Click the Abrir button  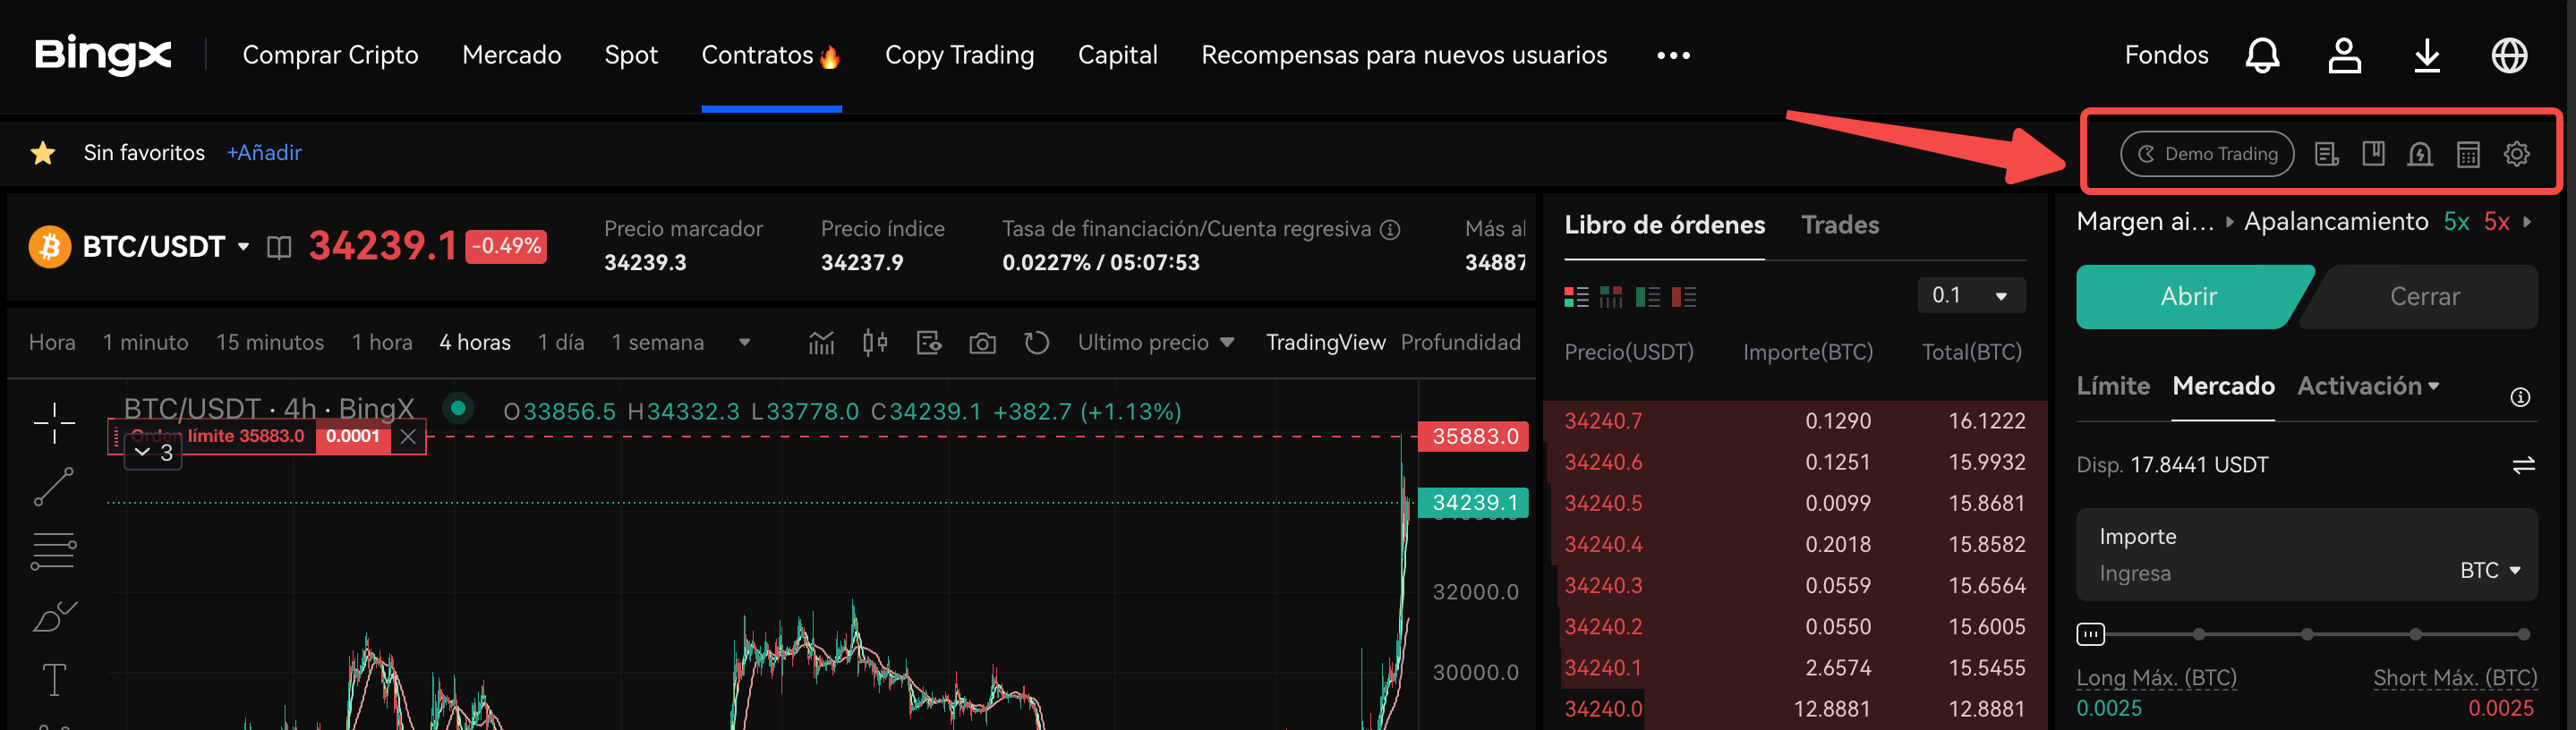tap(2188, 297)
